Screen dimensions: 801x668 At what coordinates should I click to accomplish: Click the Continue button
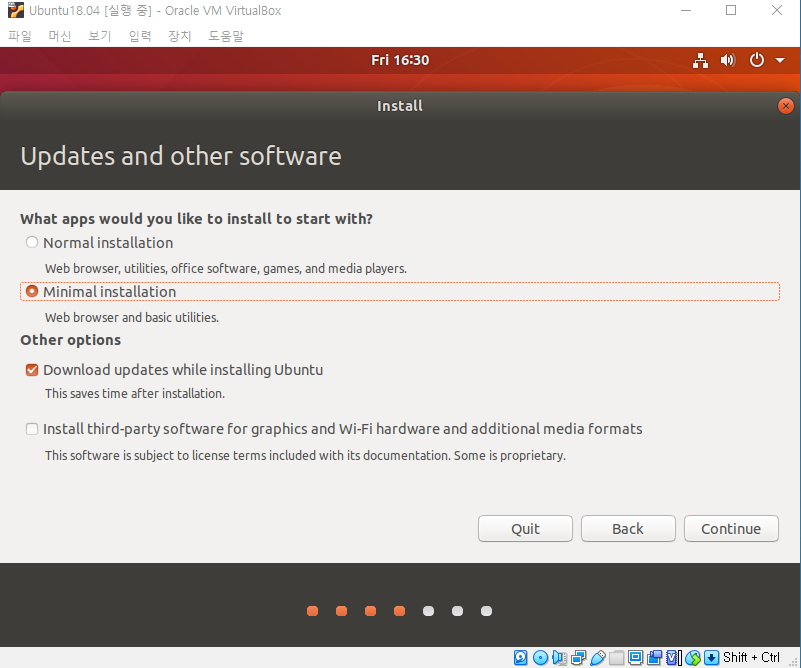[x=731, y=529]
